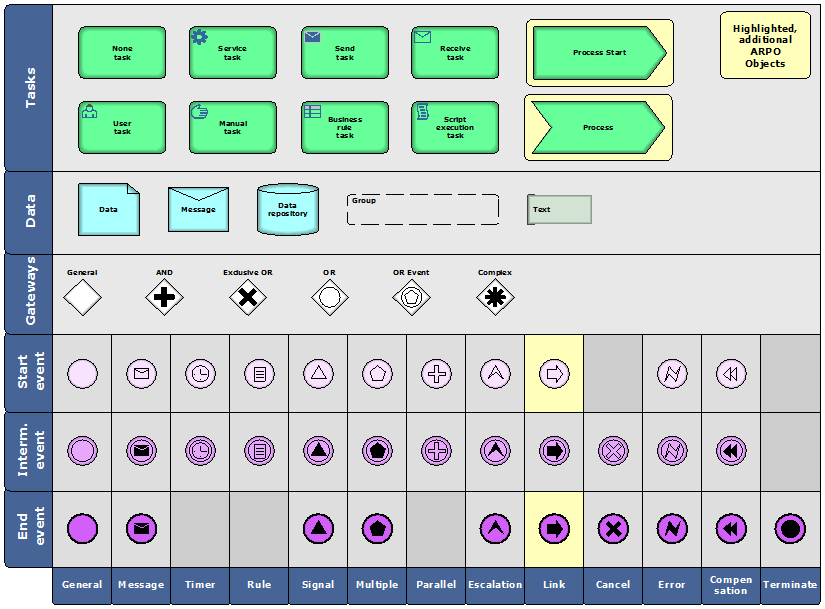Select the Service task shape
Image resolution: width=825 pixels, height=609 pixels.
click(233, 53)
